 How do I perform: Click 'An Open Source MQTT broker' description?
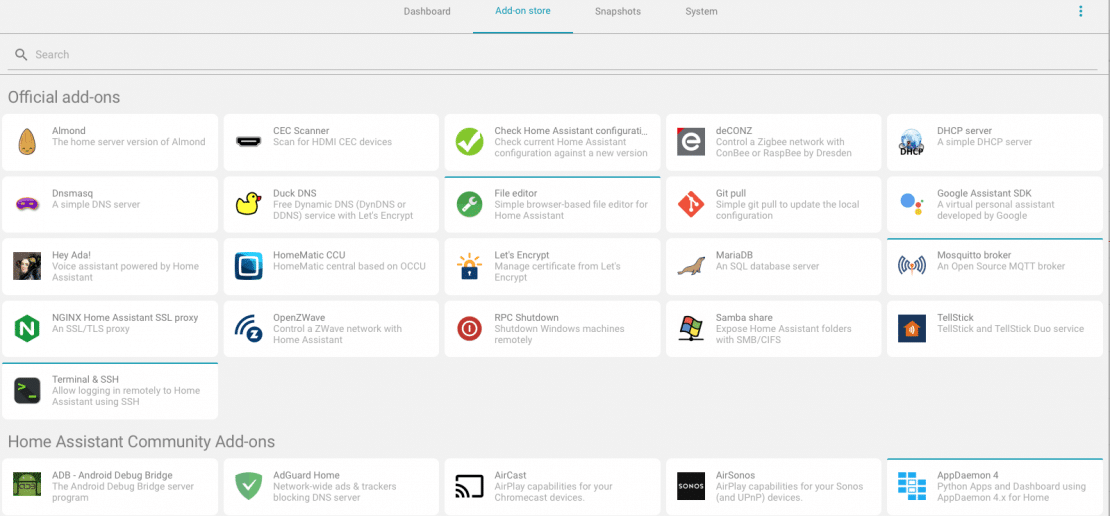click(1001, 266)
